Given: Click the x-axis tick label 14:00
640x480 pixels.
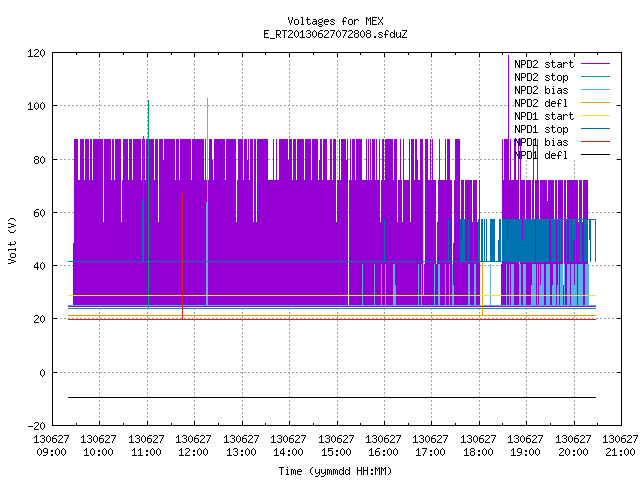Looking at the screenshot, I should (x=288, y=452).
